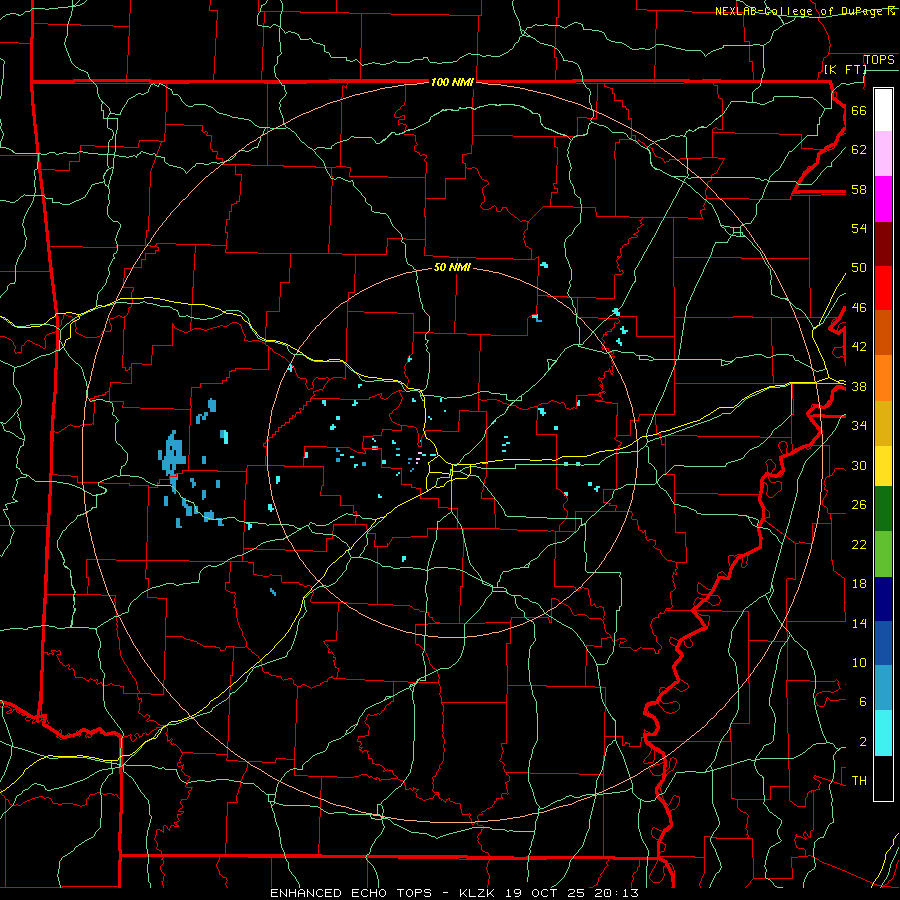Click the TH legend label
This screenshot has width=900, height=900.
(x=859, y=780)
